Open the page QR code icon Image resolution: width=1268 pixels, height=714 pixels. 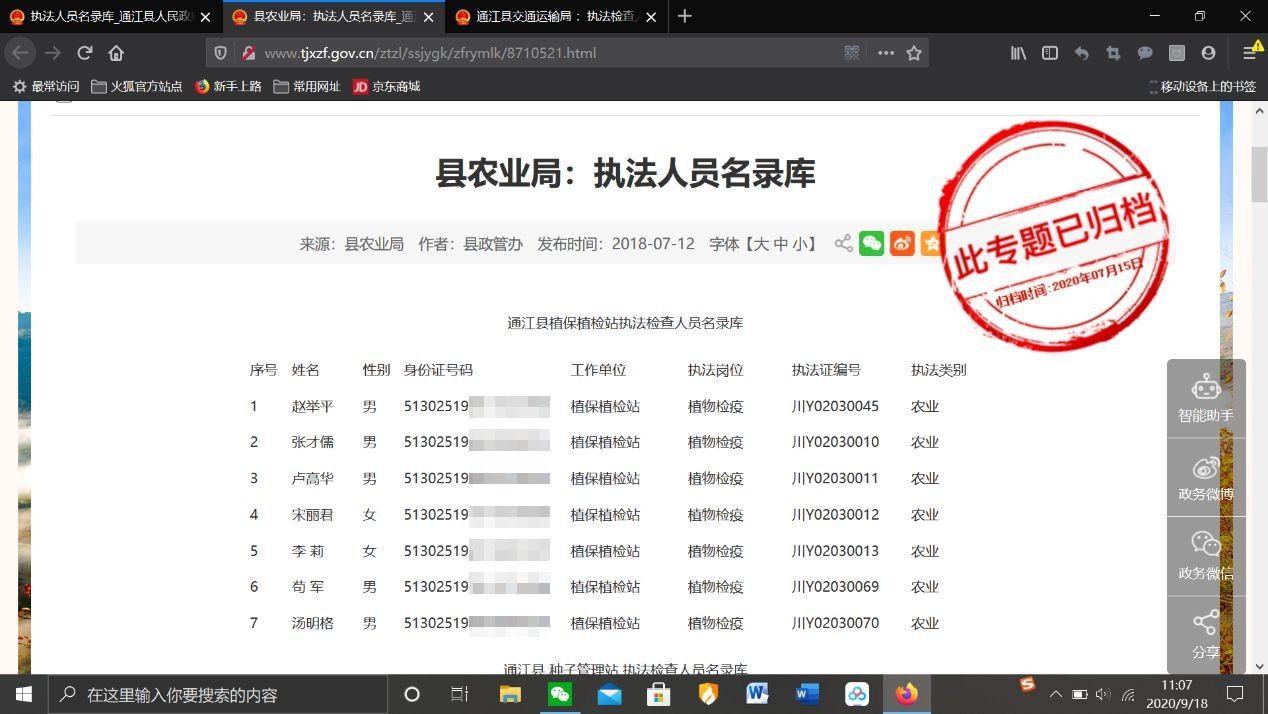pos(852,53)
